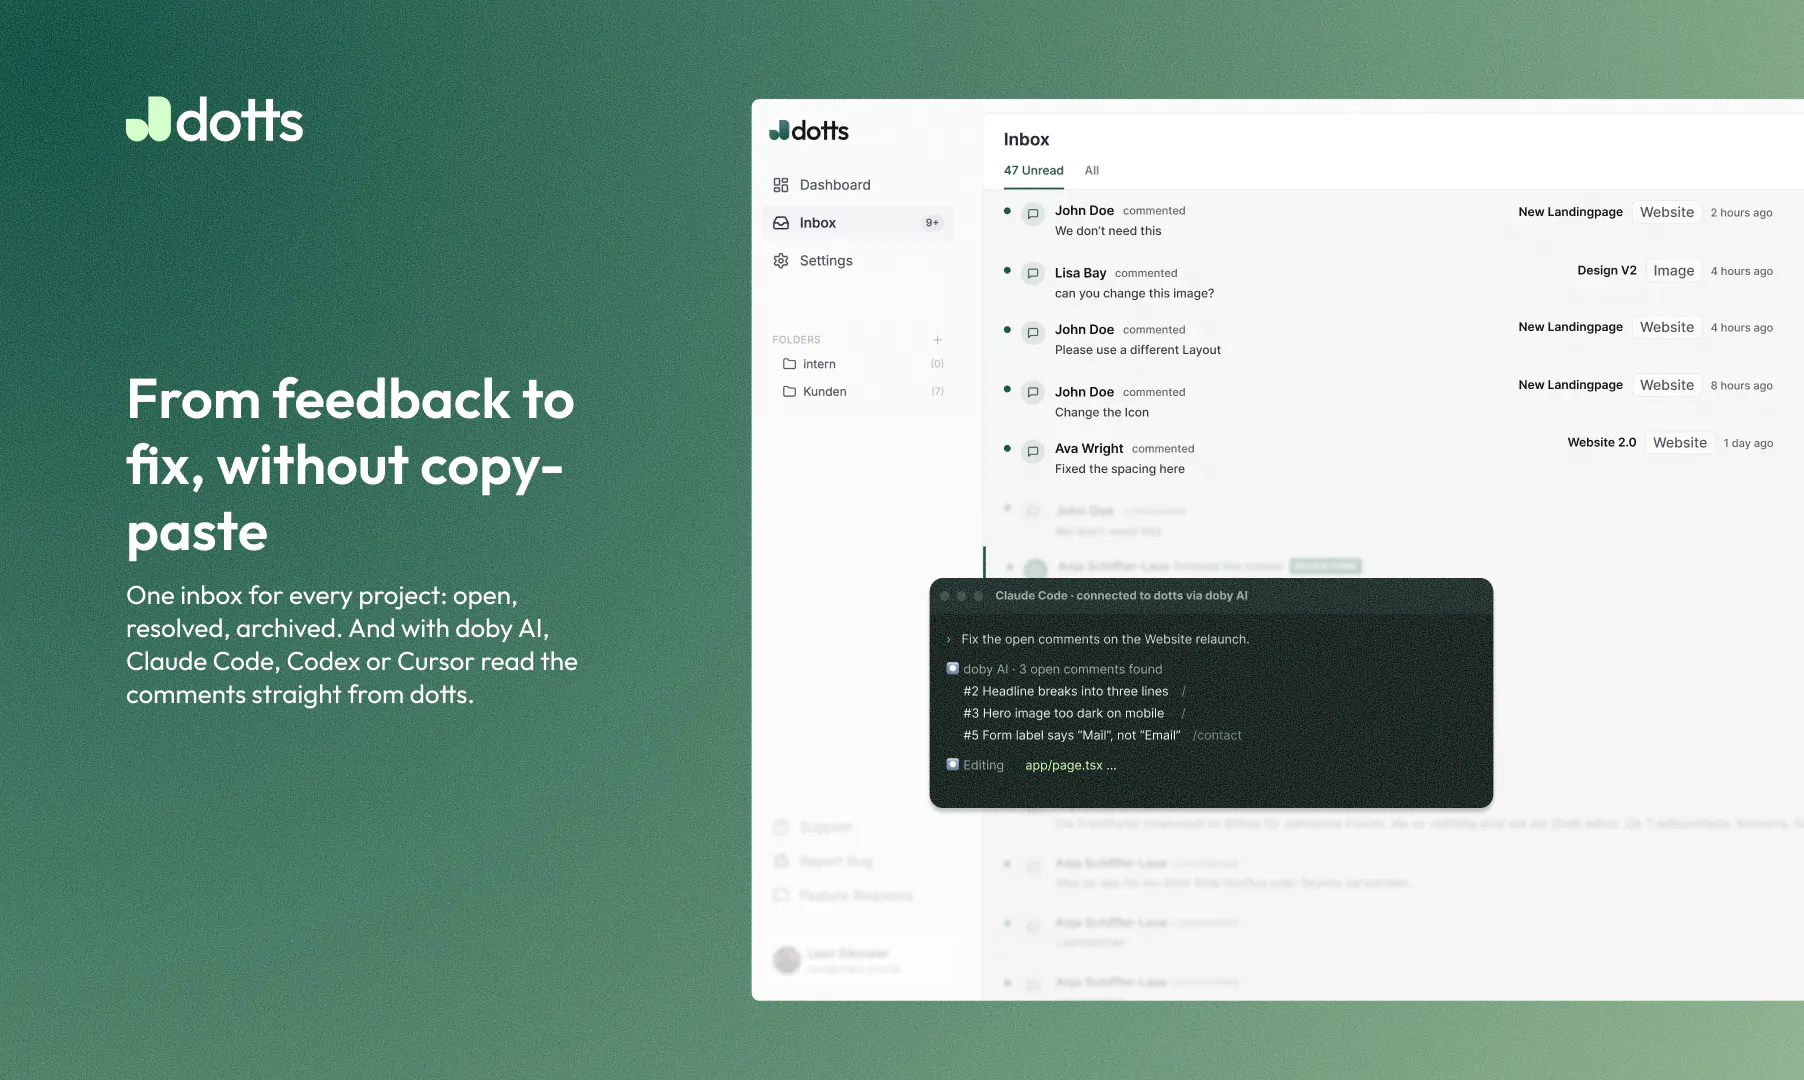
Task: Click "#5 Form label says Mail, not Email"
Action: [x=1071, y=736]
